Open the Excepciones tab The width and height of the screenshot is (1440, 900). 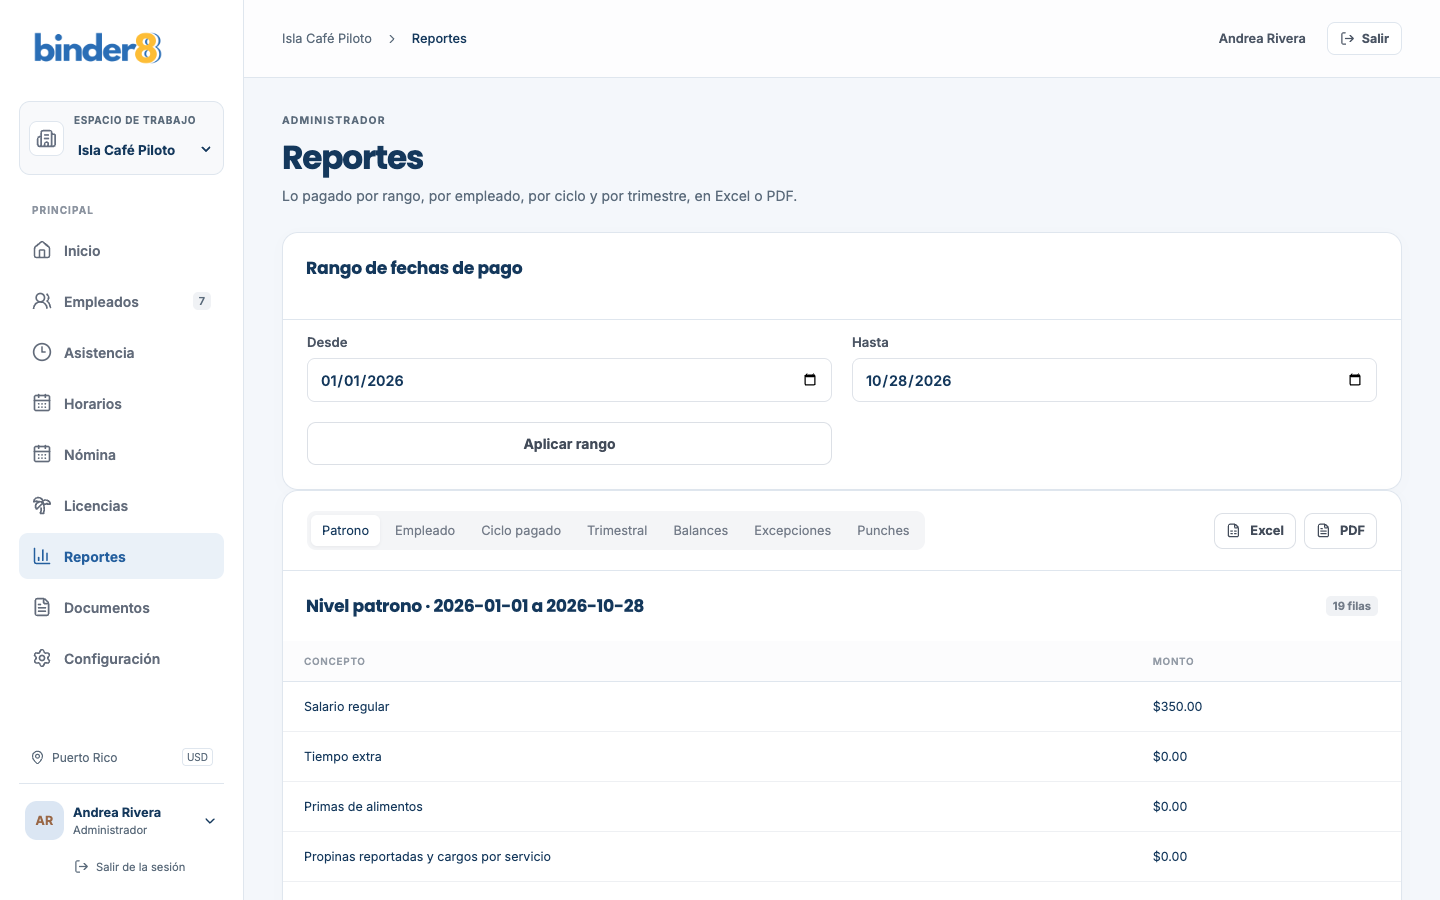[x=792, y=530]
